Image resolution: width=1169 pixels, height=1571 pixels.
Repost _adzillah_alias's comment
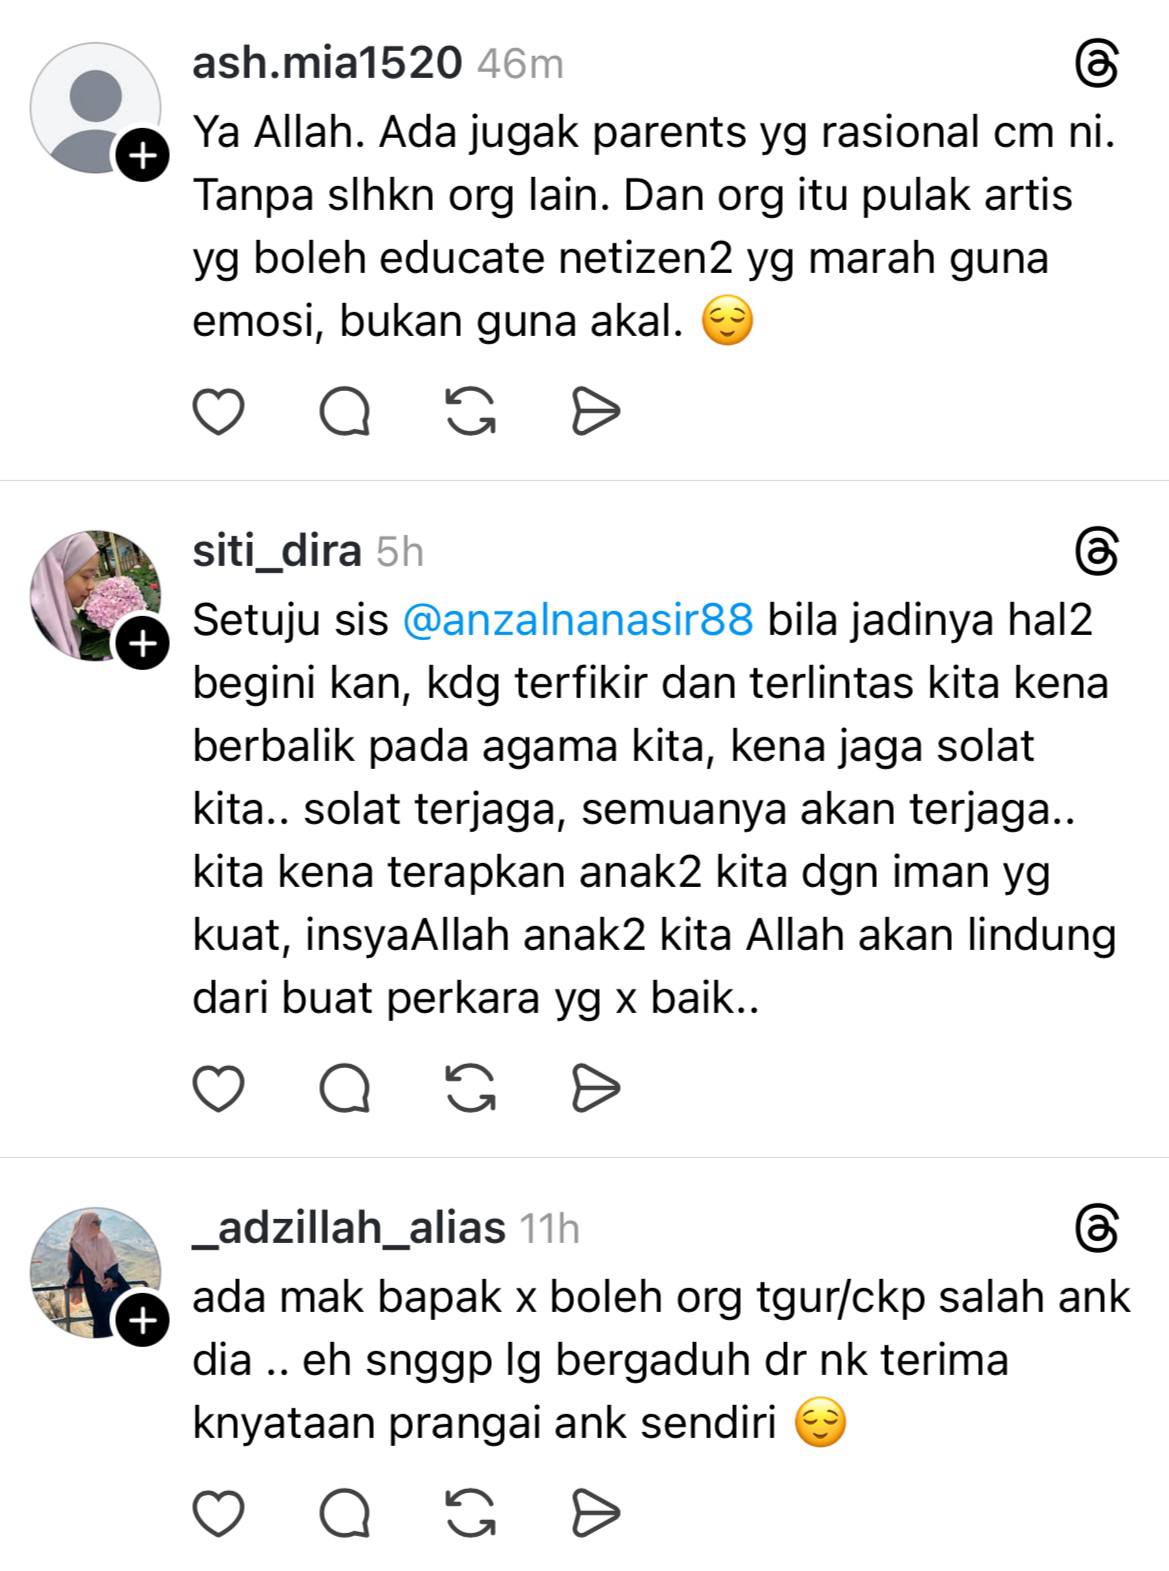pyautogui.click(x=471, y=1513)
